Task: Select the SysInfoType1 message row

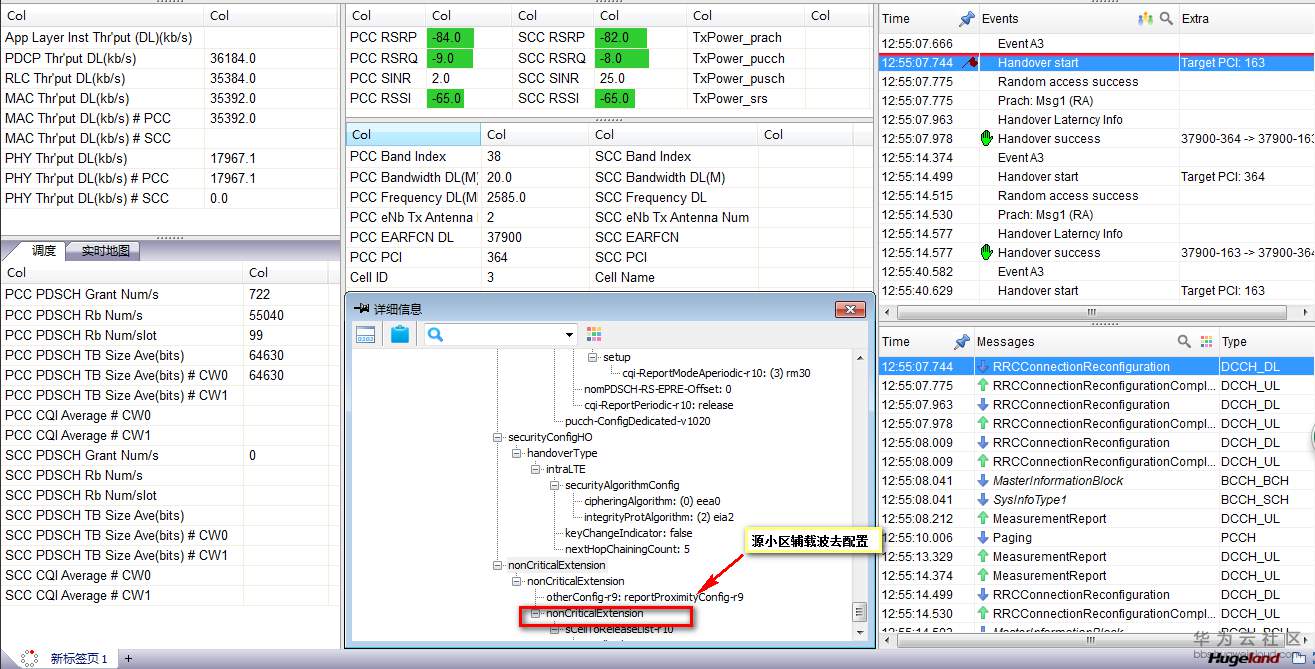Action: coord(1095,500)
